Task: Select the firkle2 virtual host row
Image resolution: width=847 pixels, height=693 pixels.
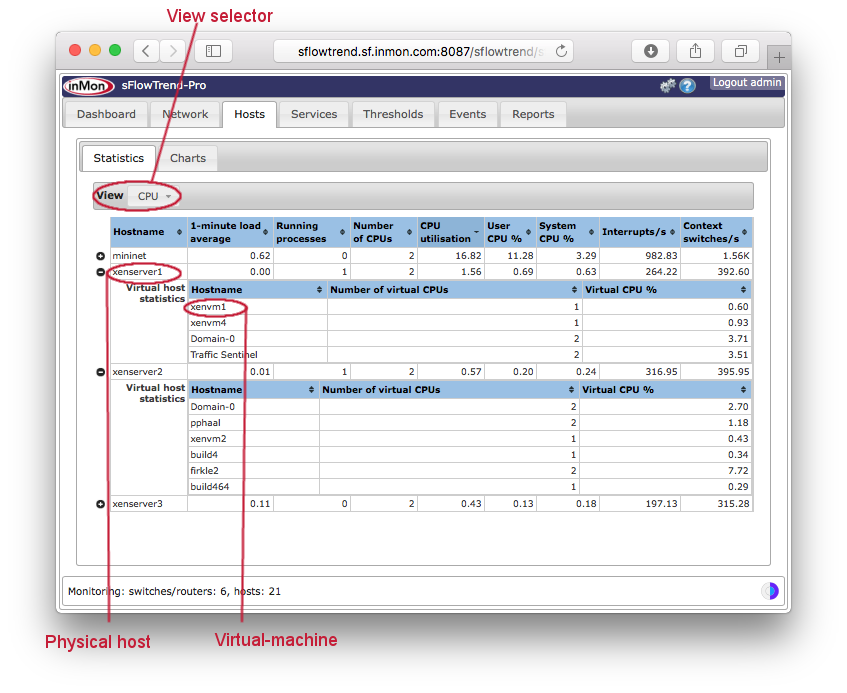Action: [x=469, y=470]
